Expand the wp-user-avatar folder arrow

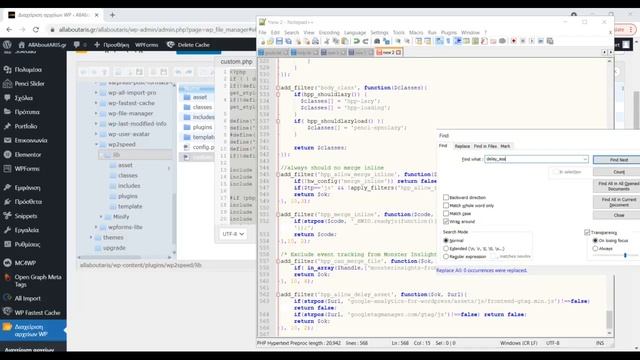tap(96, 134)
